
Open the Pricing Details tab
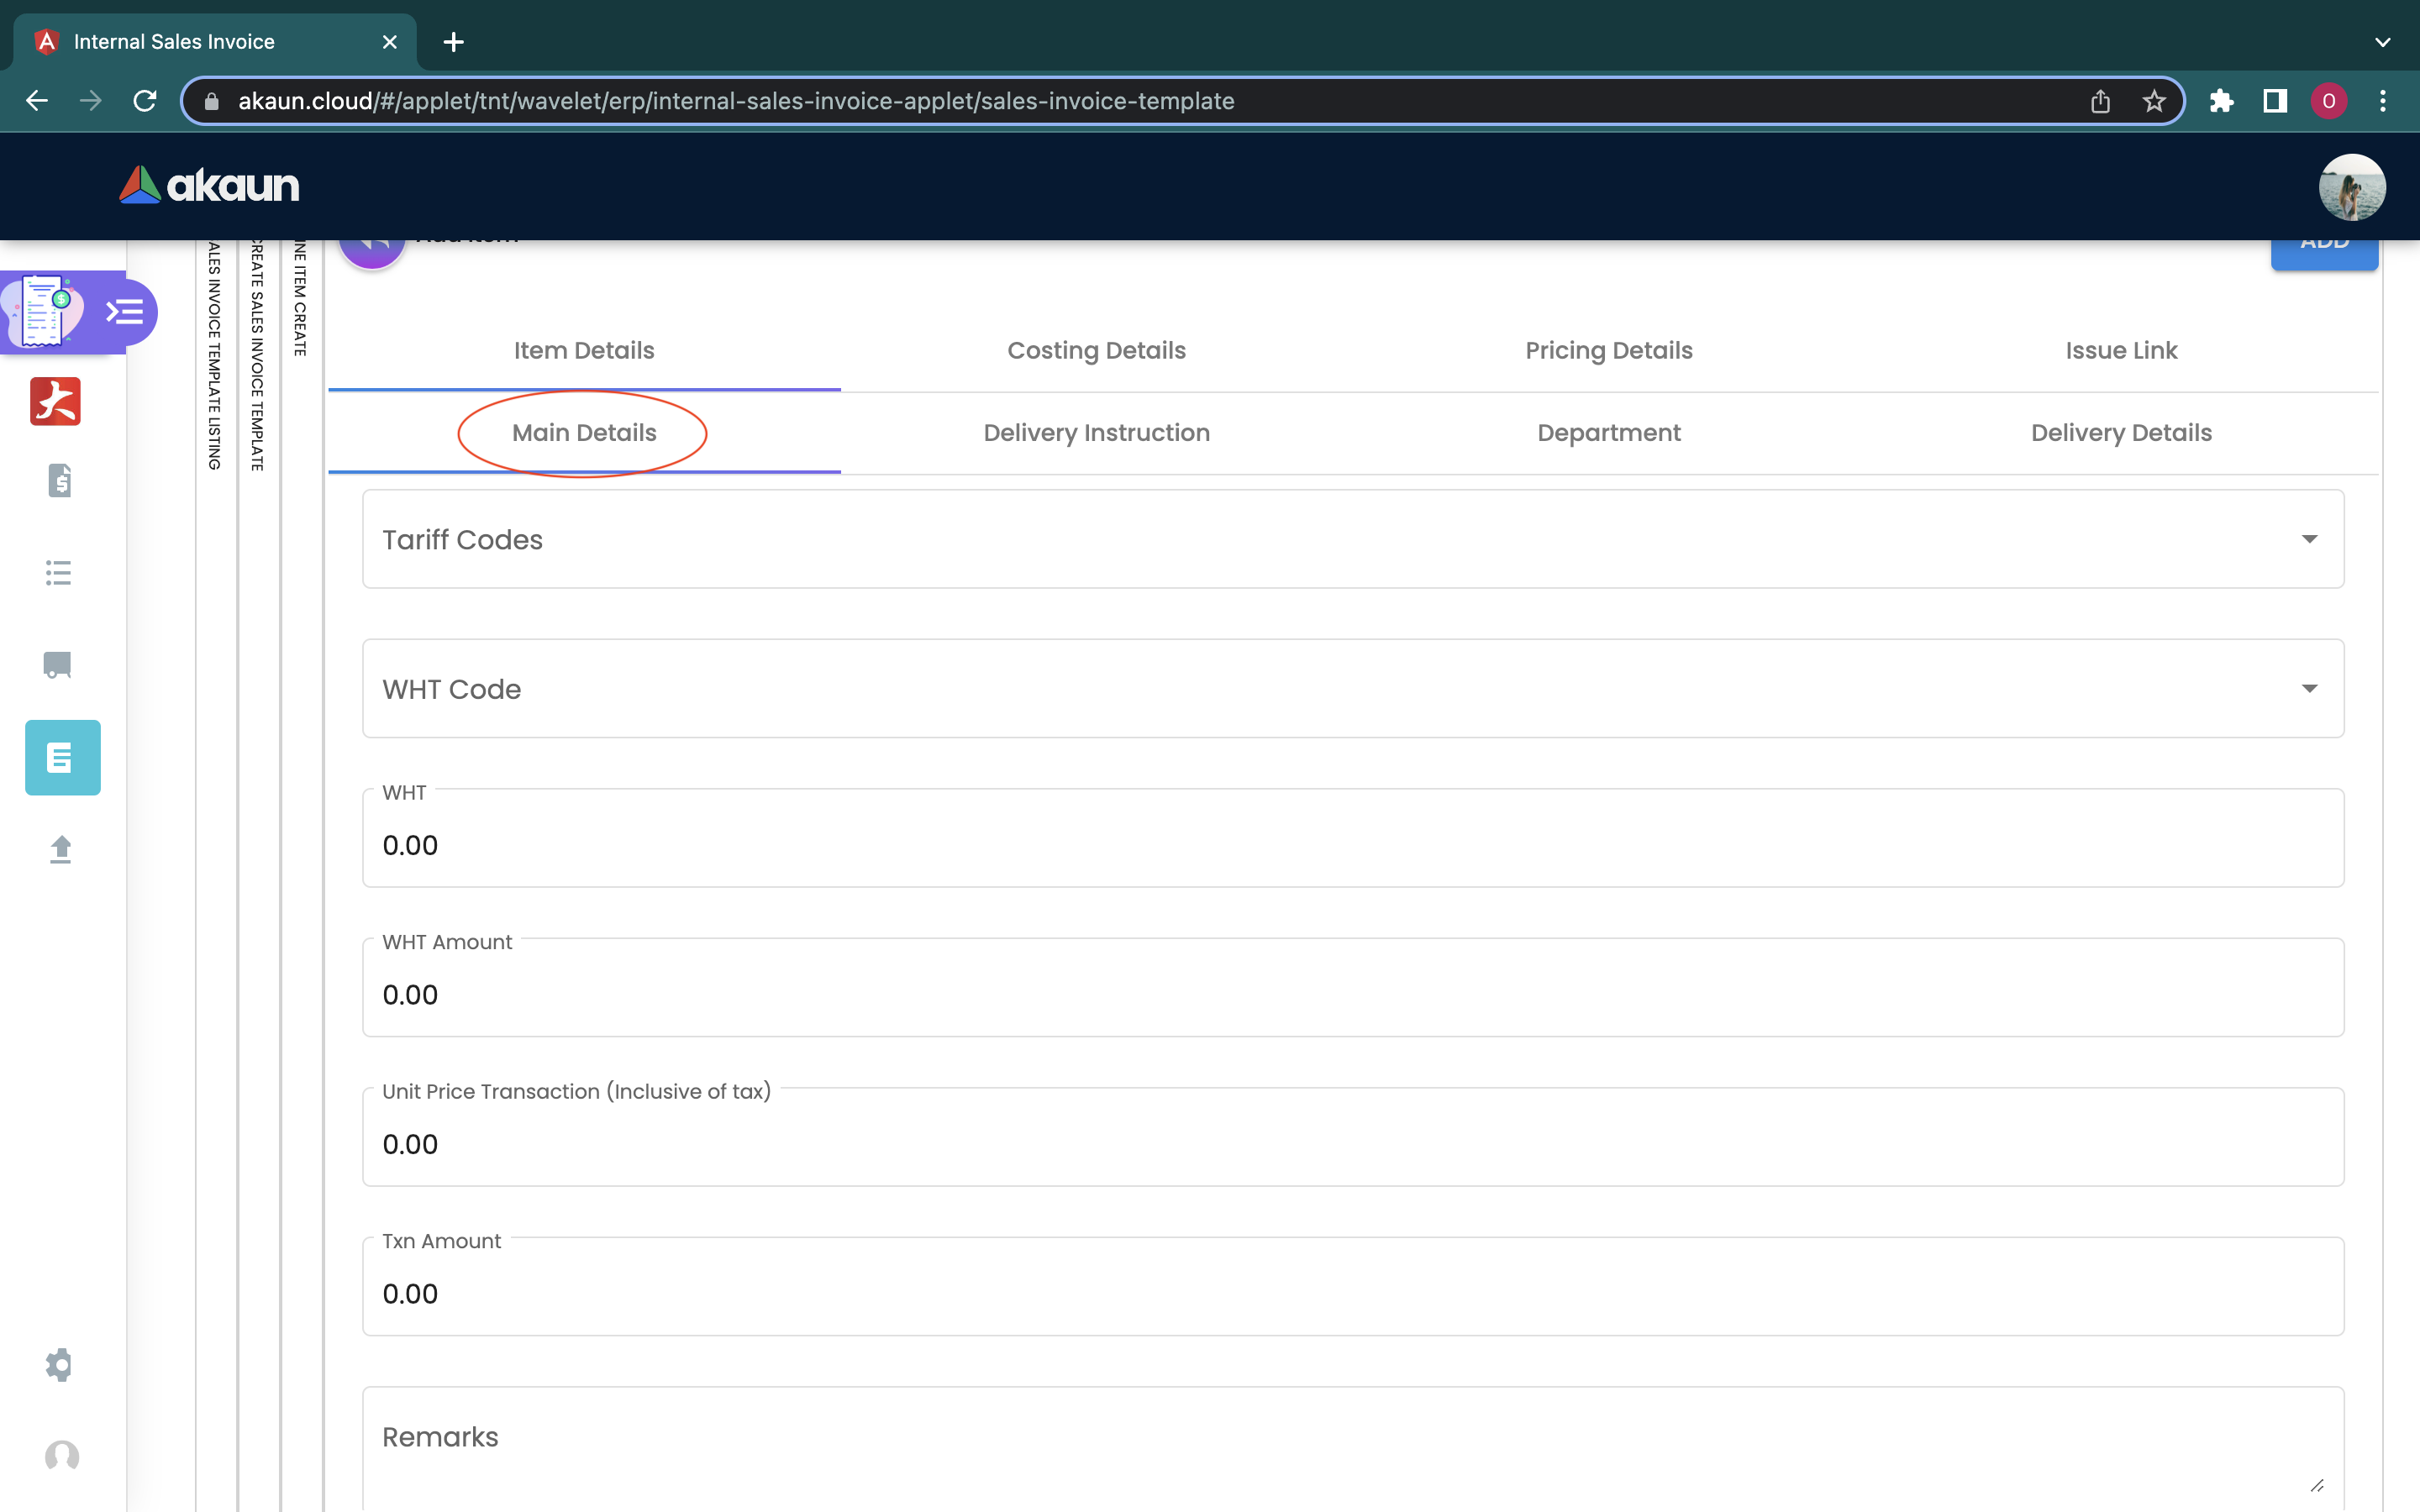1608,350
